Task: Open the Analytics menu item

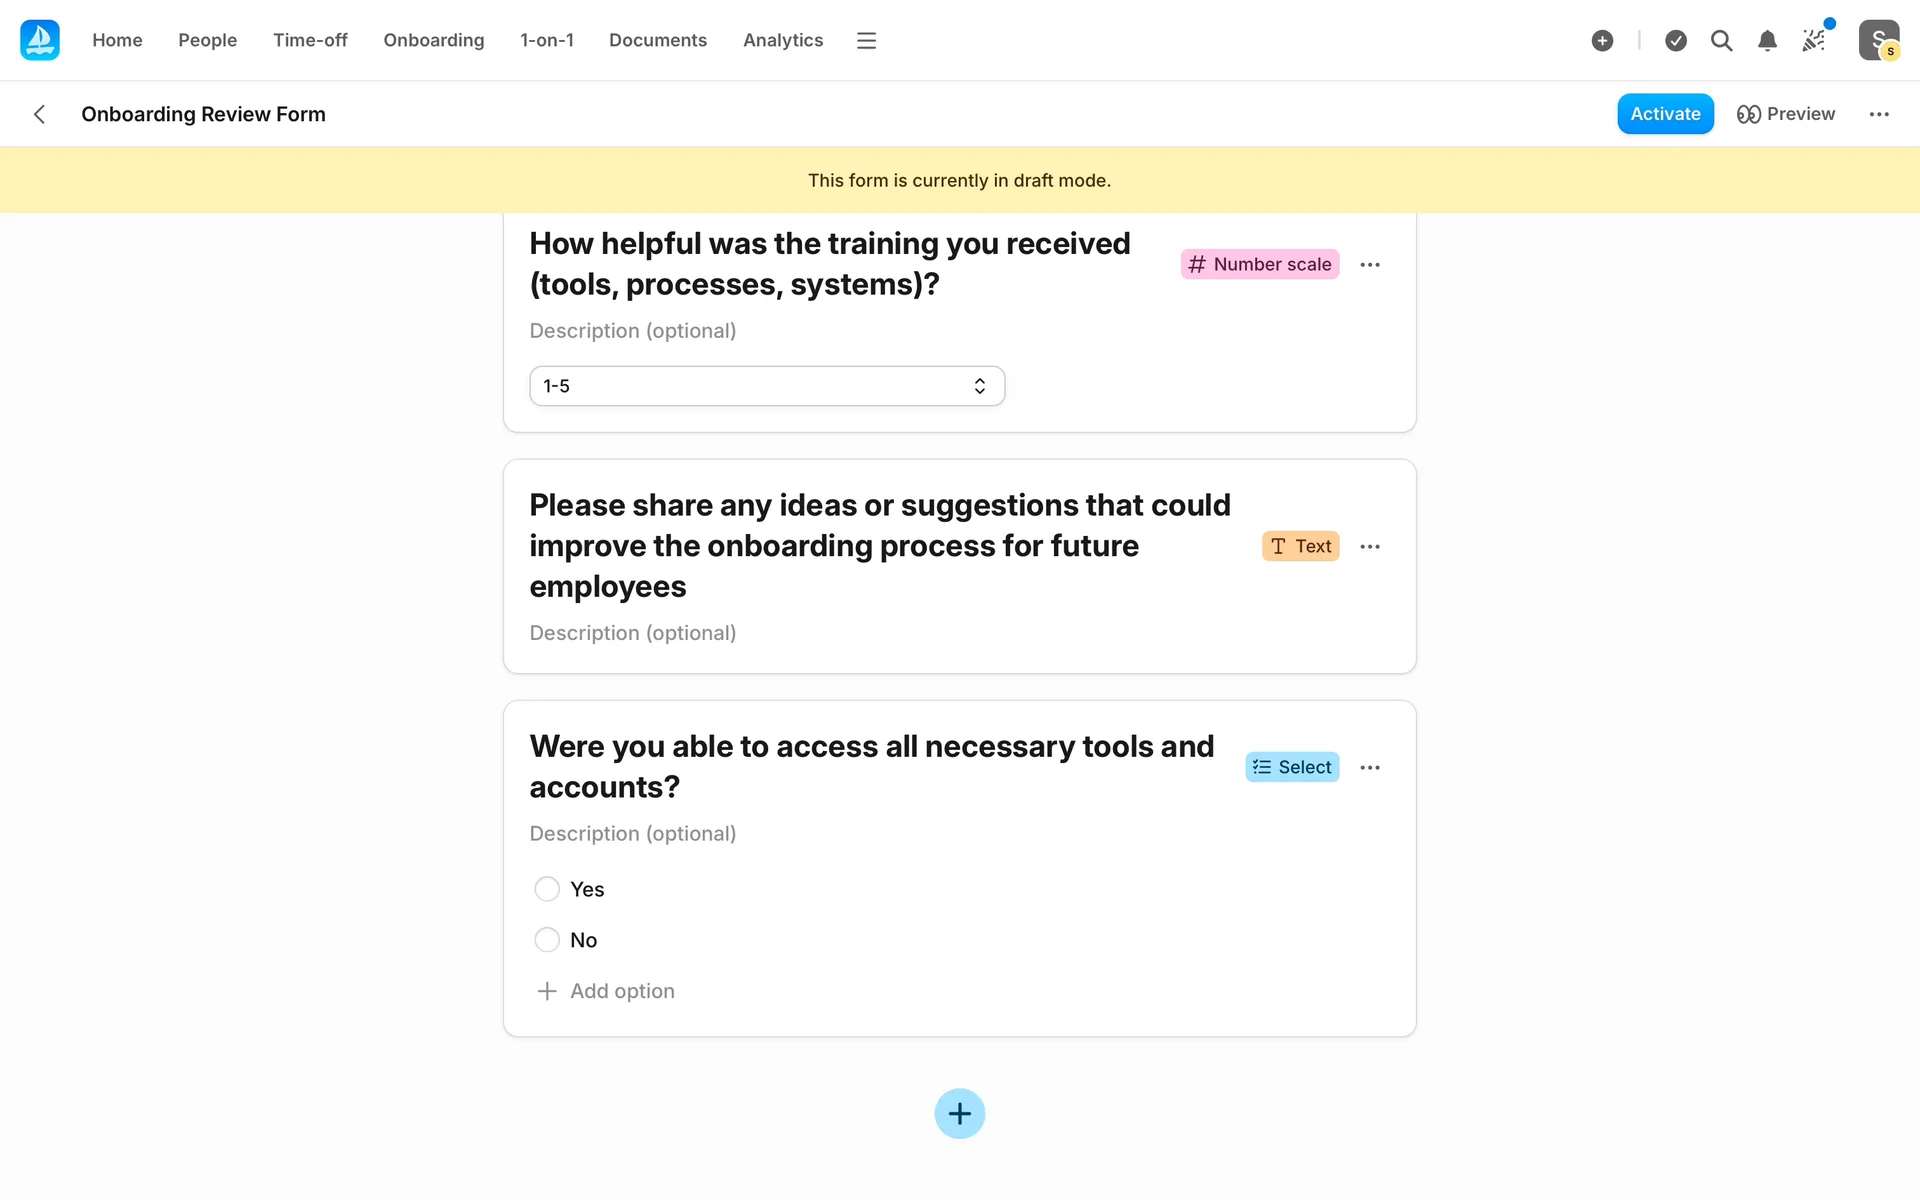Action: 782,40
